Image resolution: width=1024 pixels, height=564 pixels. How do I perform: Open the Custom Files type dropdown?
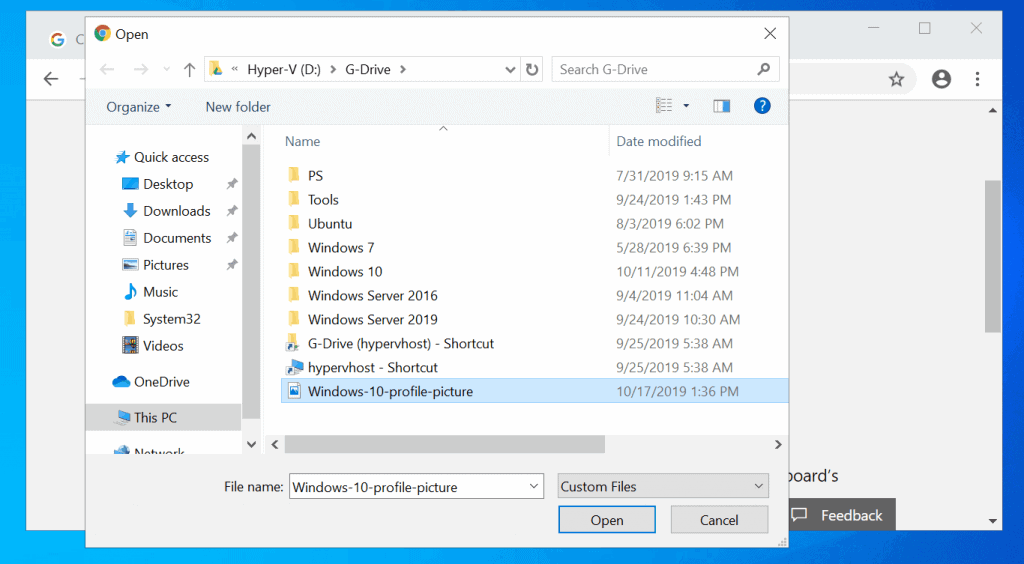pos(663,486)
